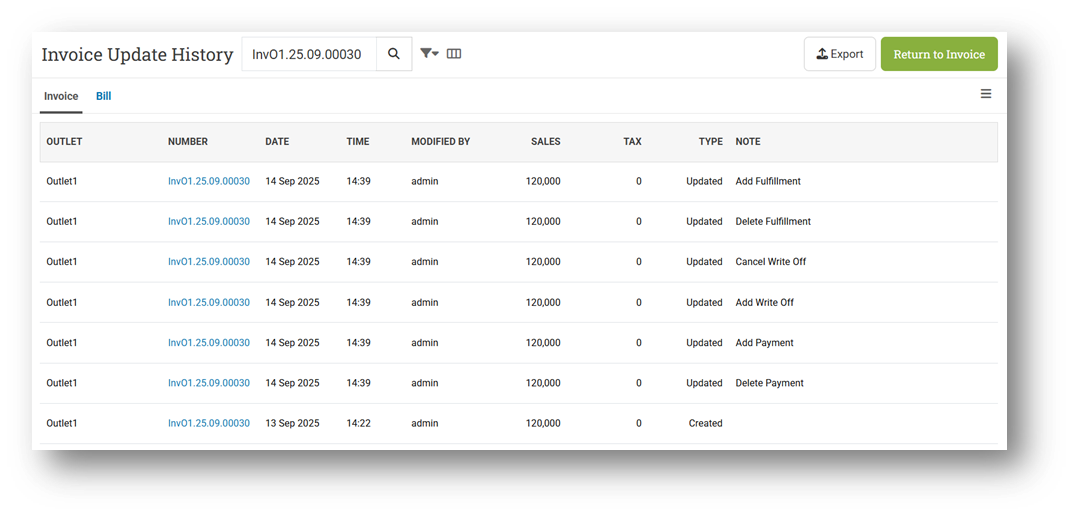Click '120,000' in the Created row
Screen dimensions: 1072x515
(x=543, y=423)
